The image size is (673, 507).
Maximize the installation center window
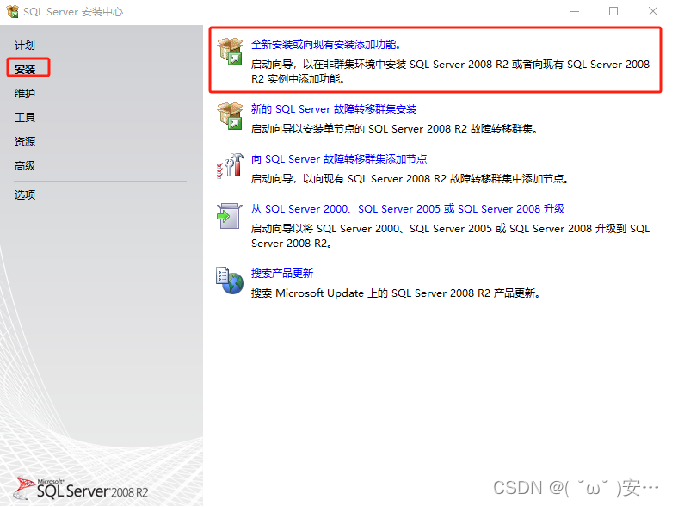tap(613, 11)
